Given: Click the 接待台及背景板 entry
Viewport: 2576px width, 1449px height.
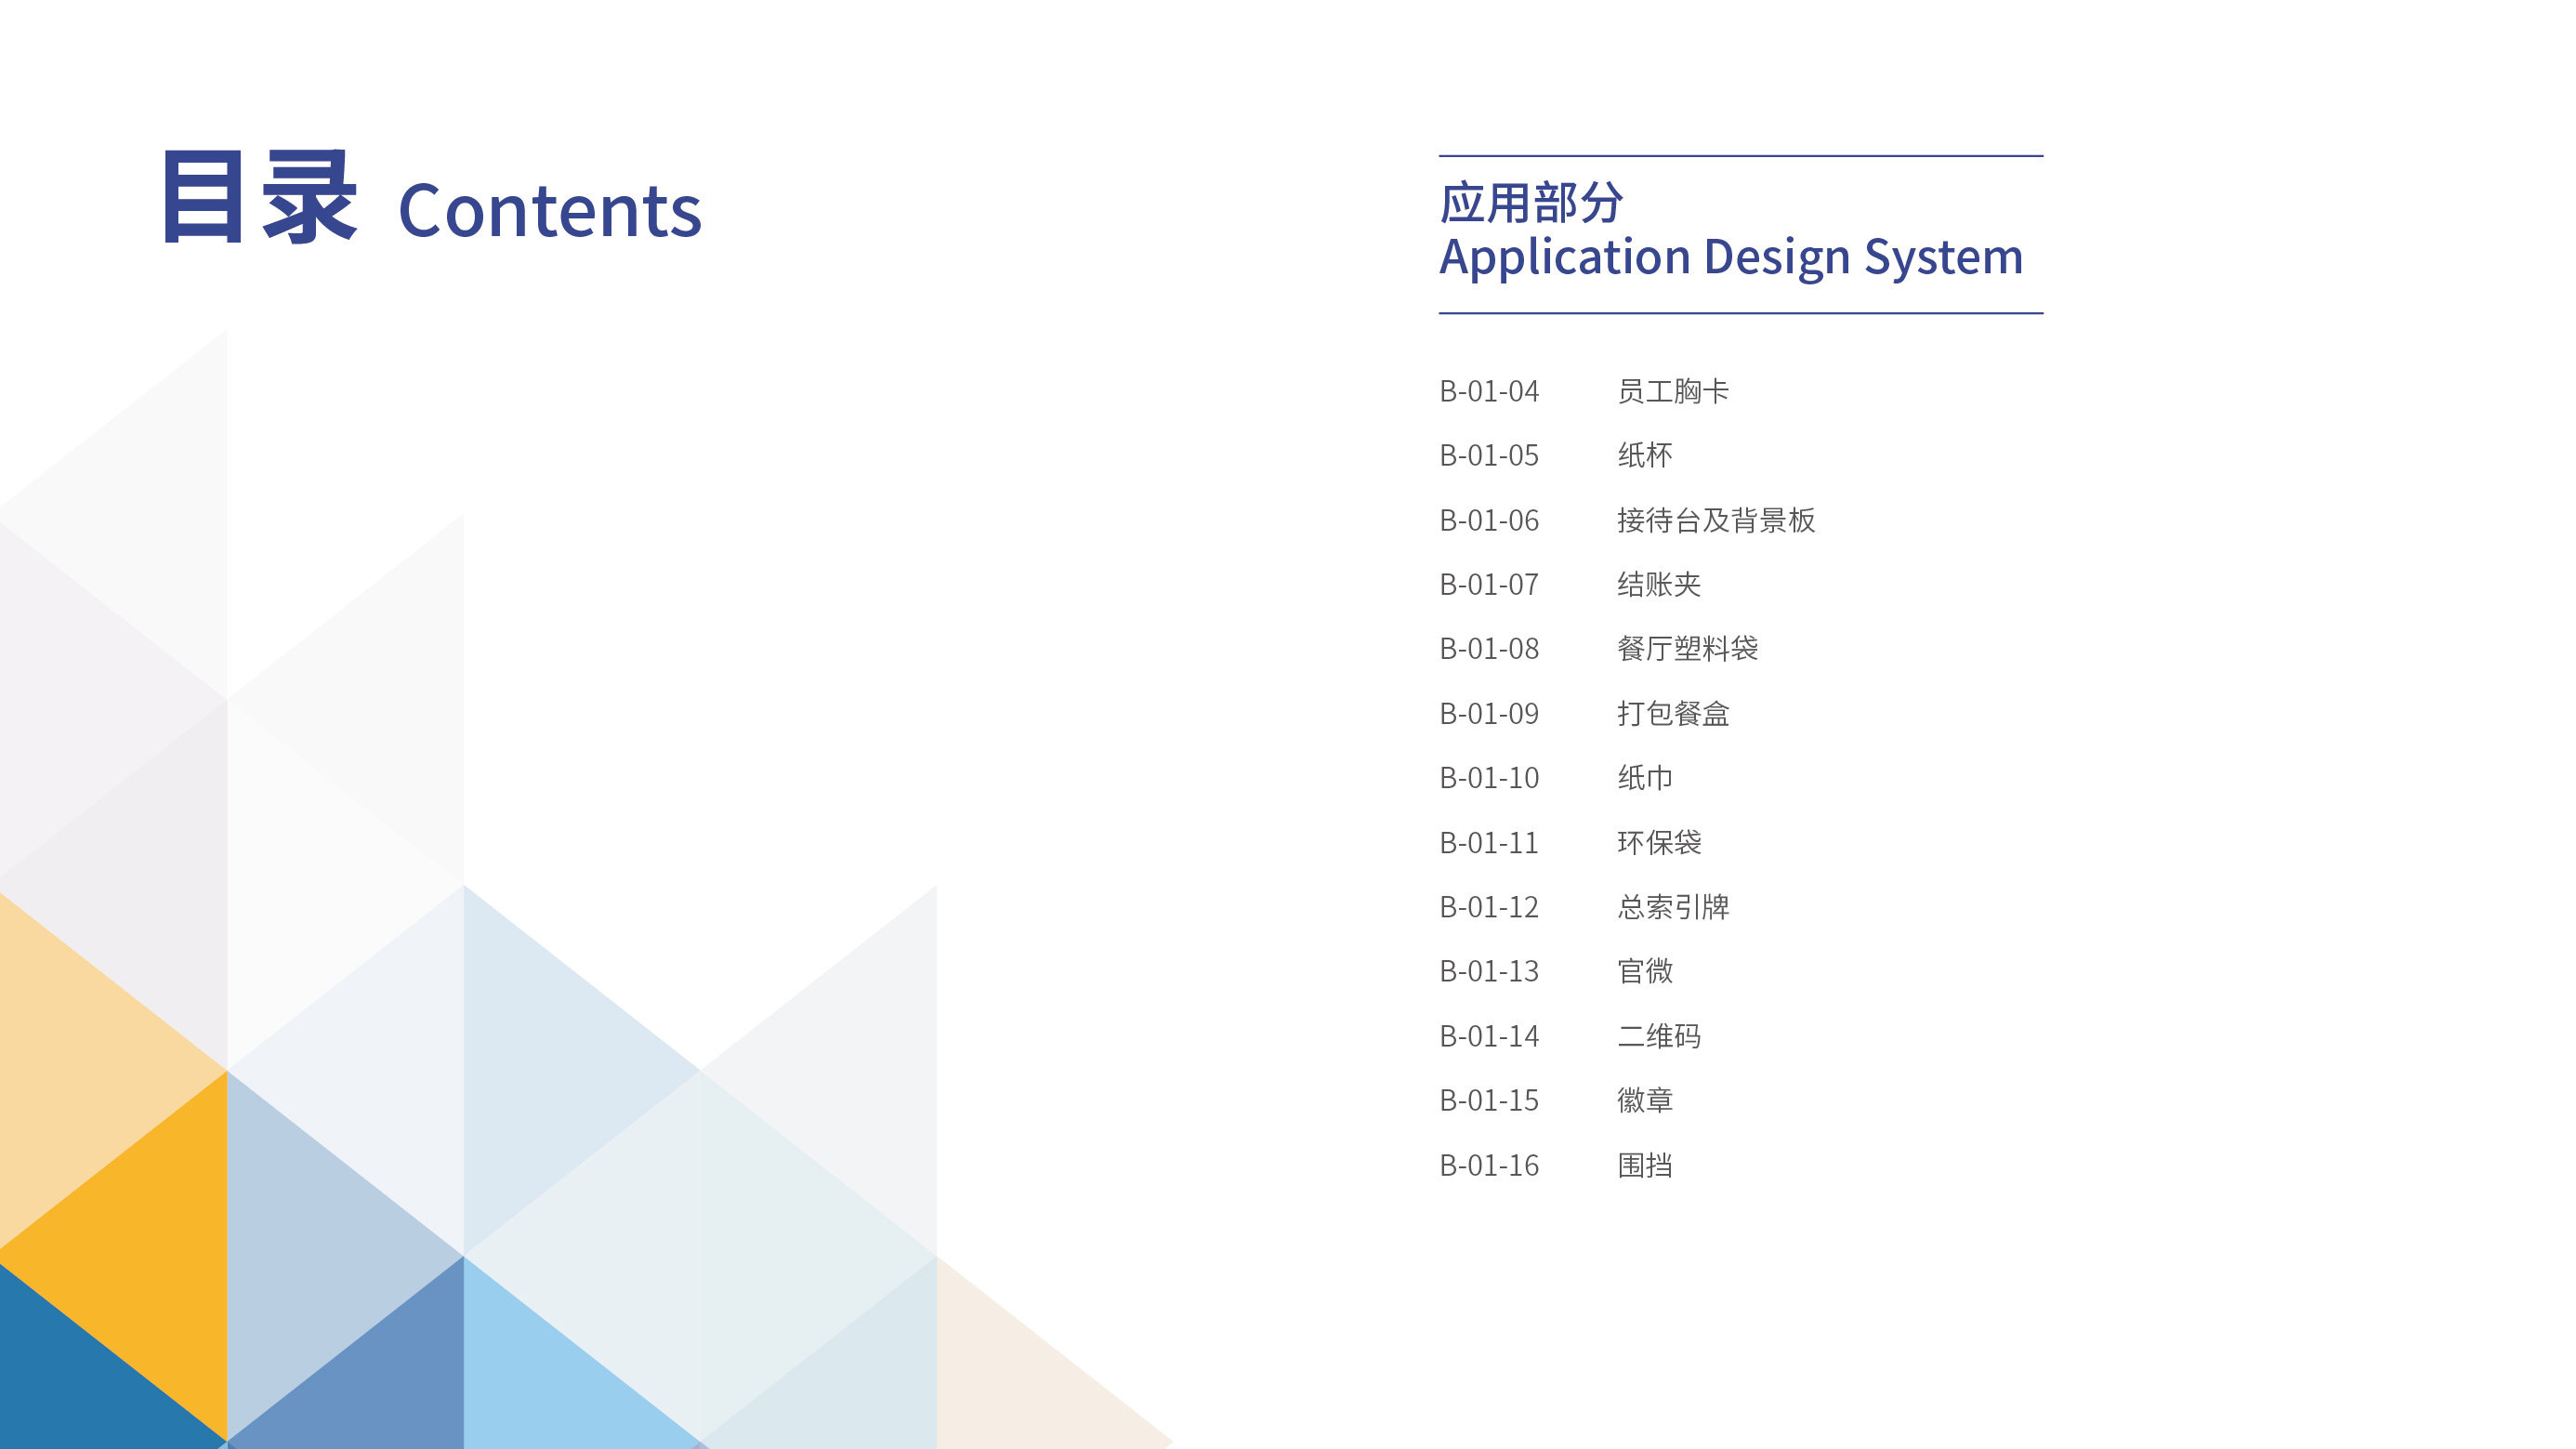Looking at the screenshot, I should 1716,520.
